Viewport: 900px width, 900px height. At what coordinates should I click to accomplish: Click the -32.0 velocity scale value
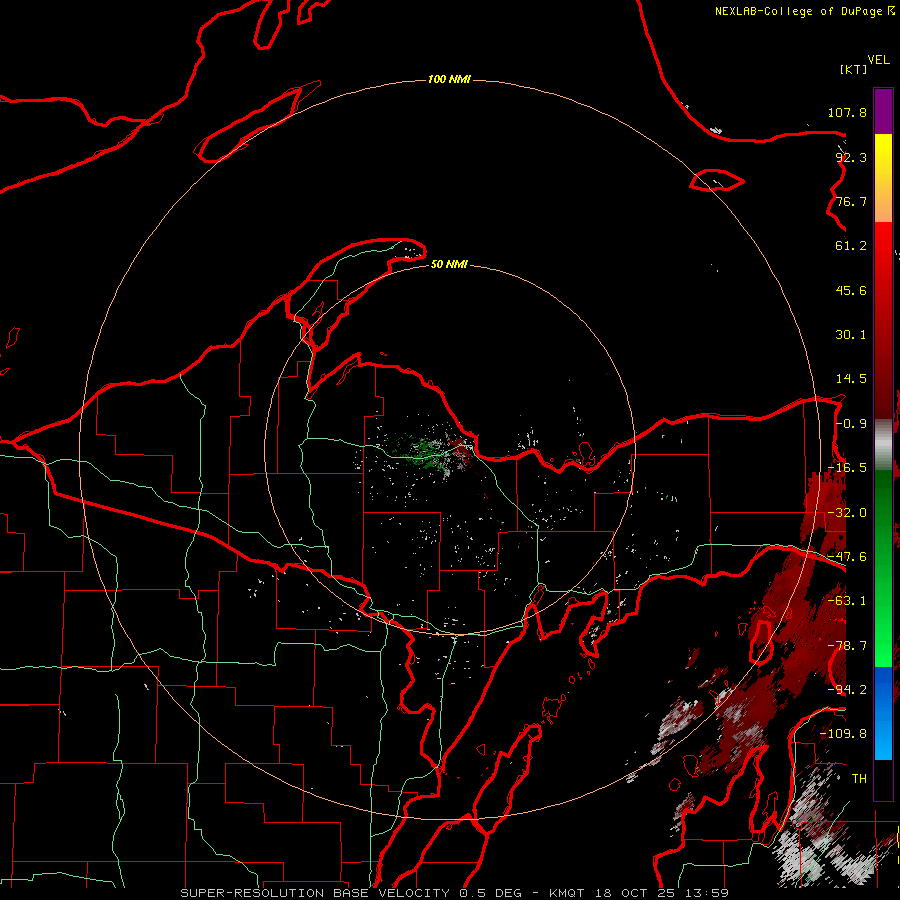click(x=847, y=513)
